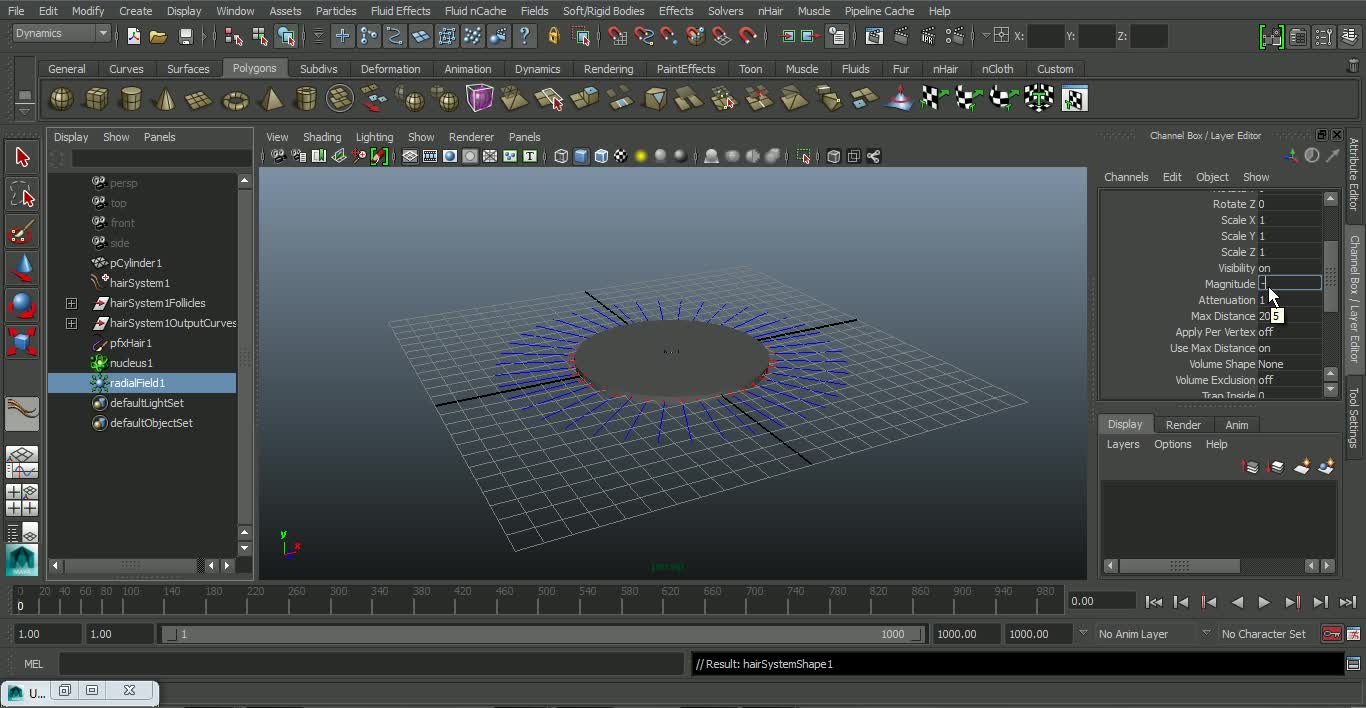
Task: Select the Lasso tool in the toolbox
Action: point(22,194)
